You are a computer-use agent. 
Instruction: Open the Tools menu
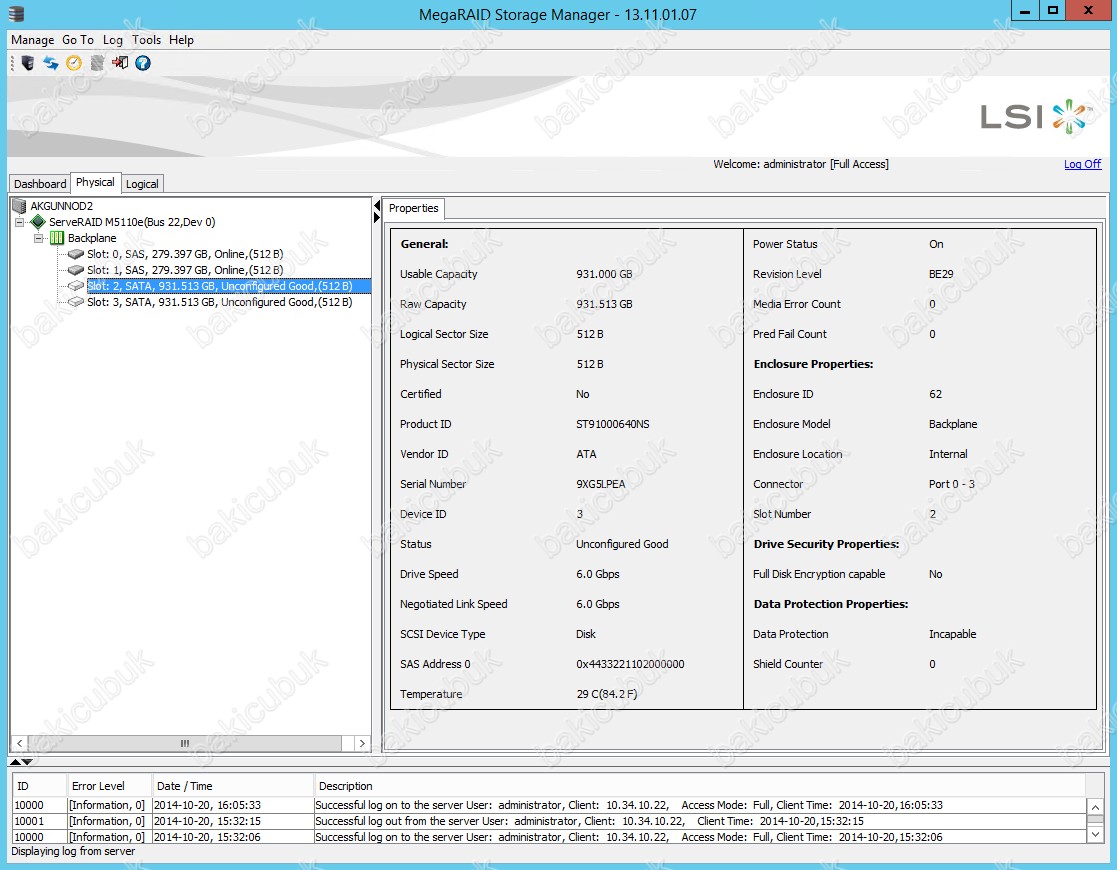(146, 40)
